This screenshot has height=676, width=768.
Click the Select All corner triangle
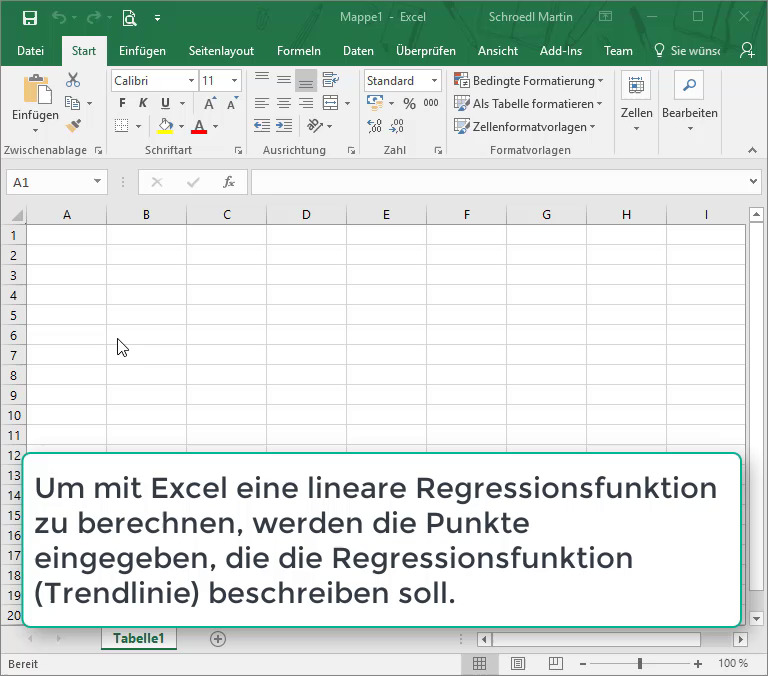(x=17, y=215)
